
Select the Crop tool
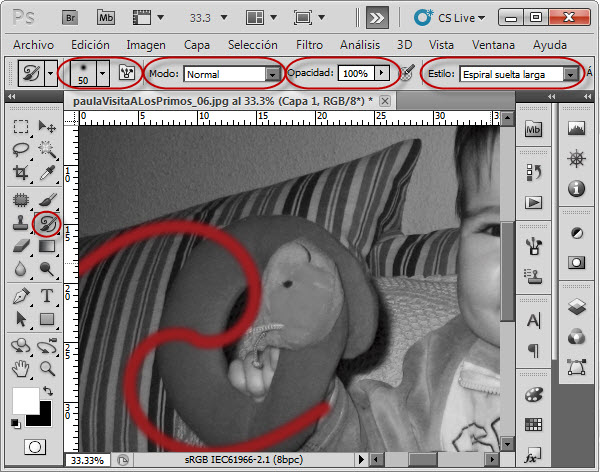click(21, 173)
